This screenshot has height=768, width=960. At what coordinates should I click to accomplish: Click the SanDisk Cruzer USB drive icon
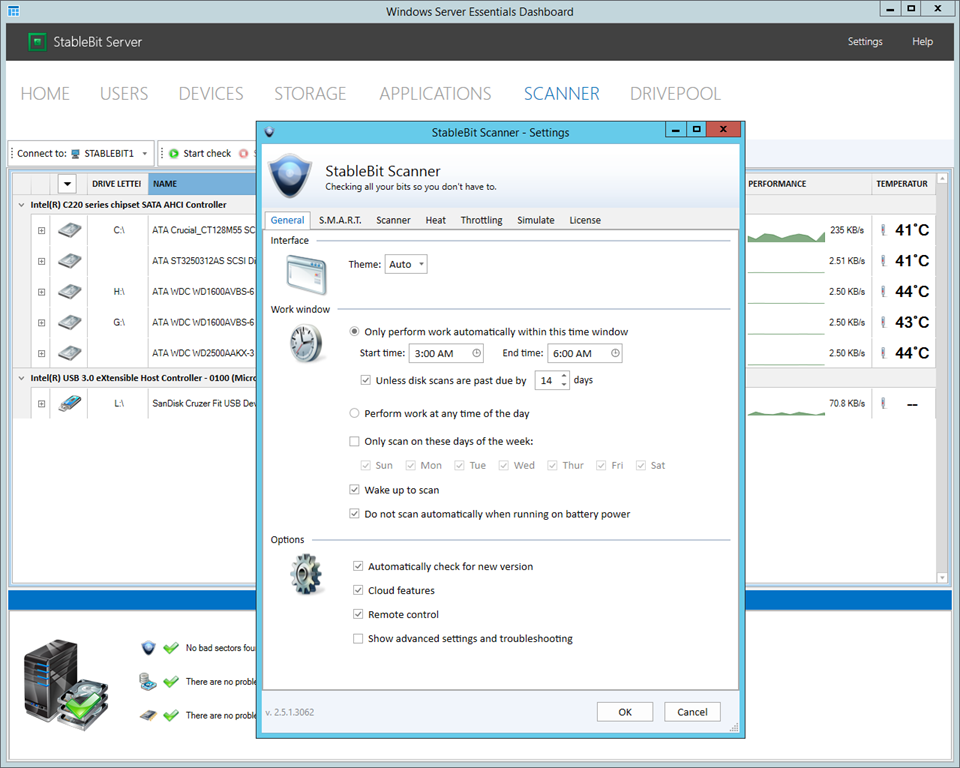[x=70, y=404]
